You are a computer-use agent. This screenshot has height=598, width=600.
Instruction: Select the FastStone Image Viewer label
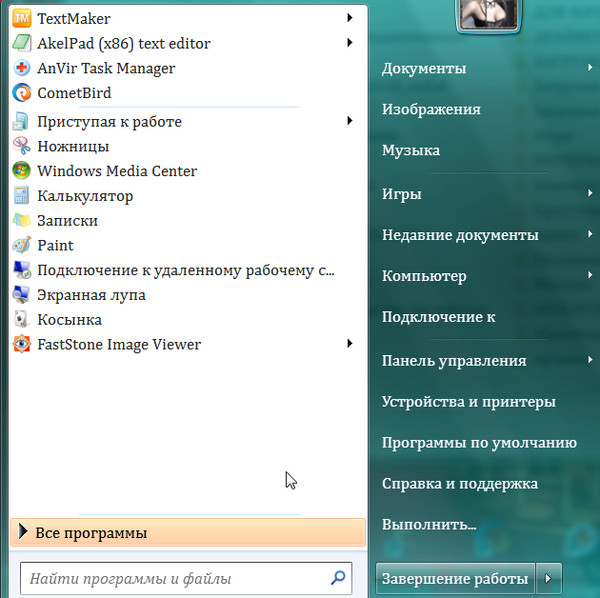pyautogui.click(x=119, y=345)
